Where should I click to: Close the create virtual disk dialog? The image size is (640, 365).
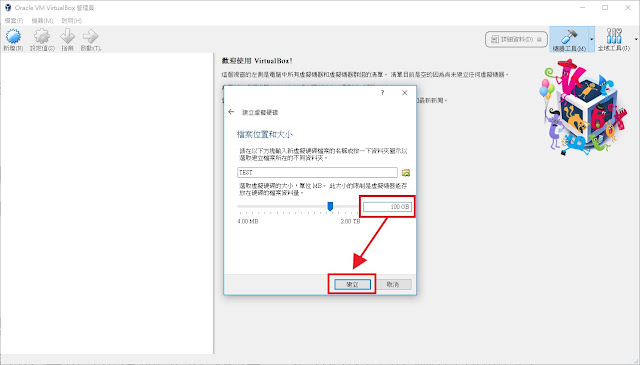tap(404, 93)
